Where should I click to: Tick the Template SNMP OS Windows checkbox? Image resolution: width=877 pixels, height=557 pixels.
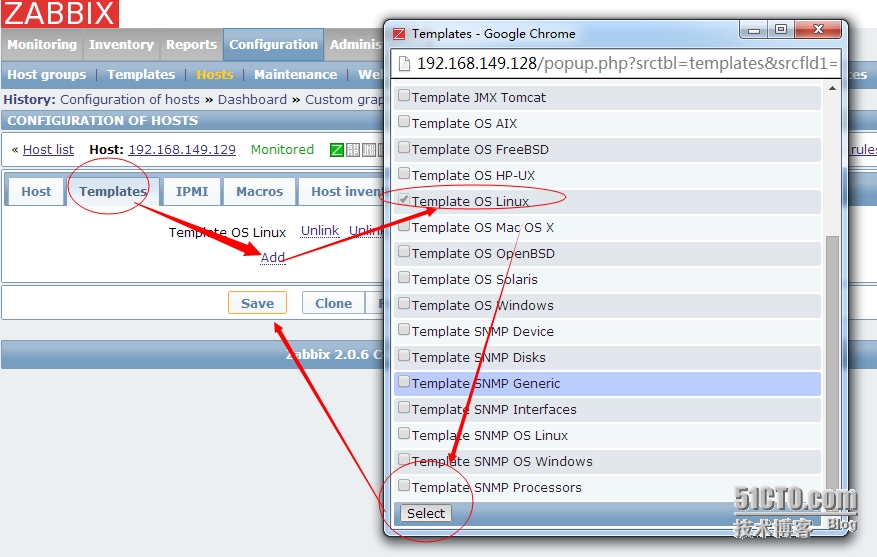pyautogui.click(x=404, y=460)
